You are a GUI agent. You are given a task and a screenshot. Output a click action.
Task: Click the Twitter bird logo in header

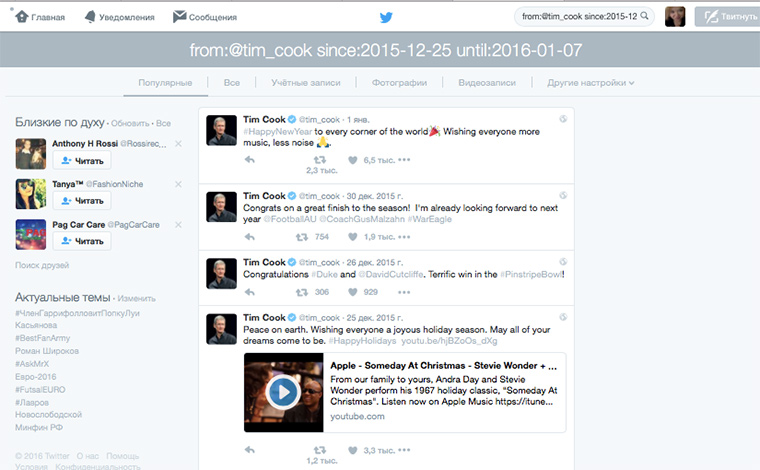pyautogui.click(x=386, y=17)
